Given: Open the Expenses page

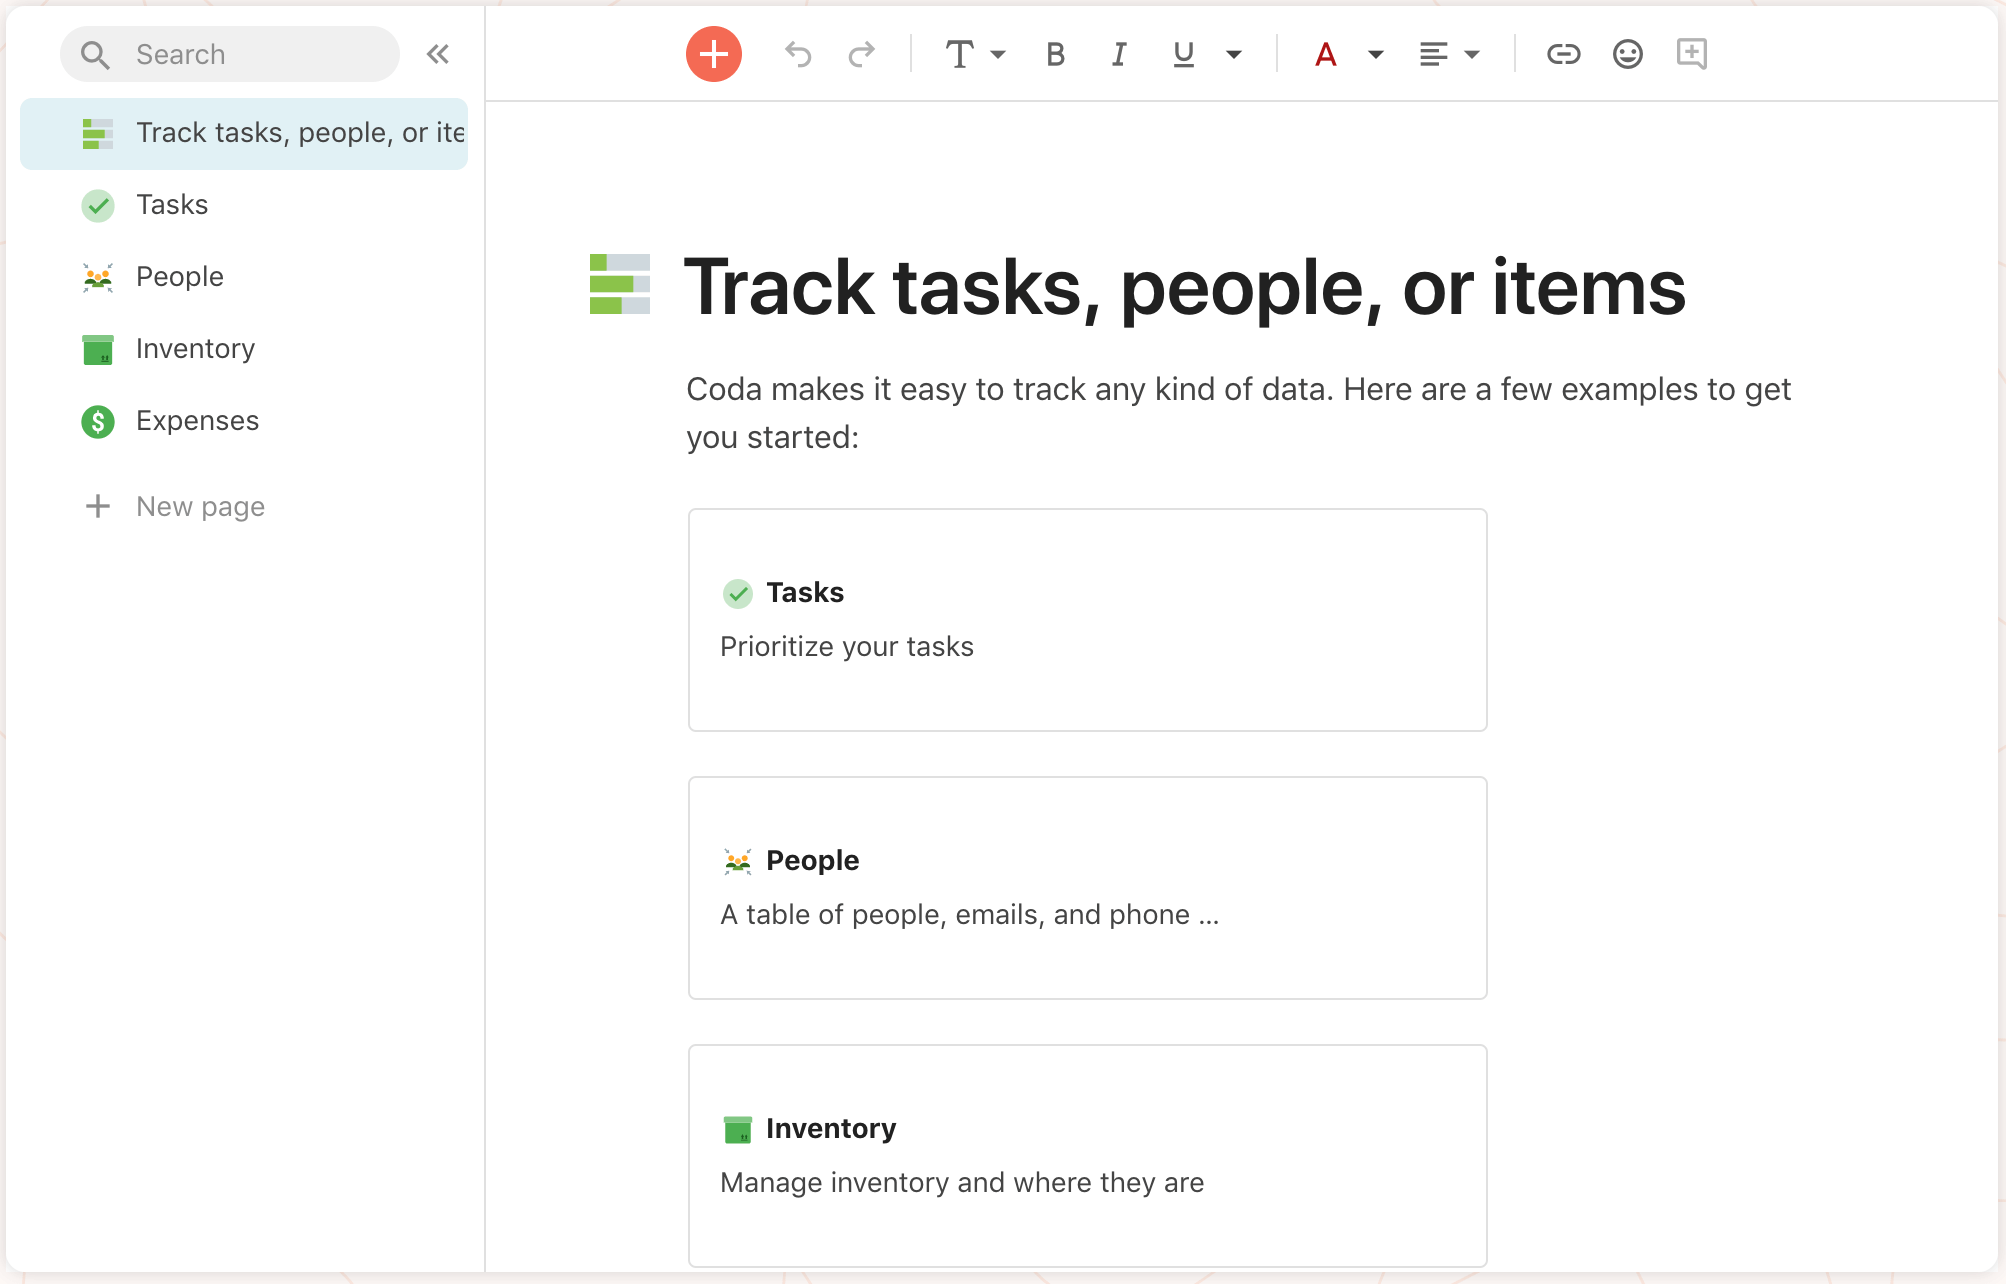Looking at the screenshot, I should pyautogui.click(x=197, y=420).
